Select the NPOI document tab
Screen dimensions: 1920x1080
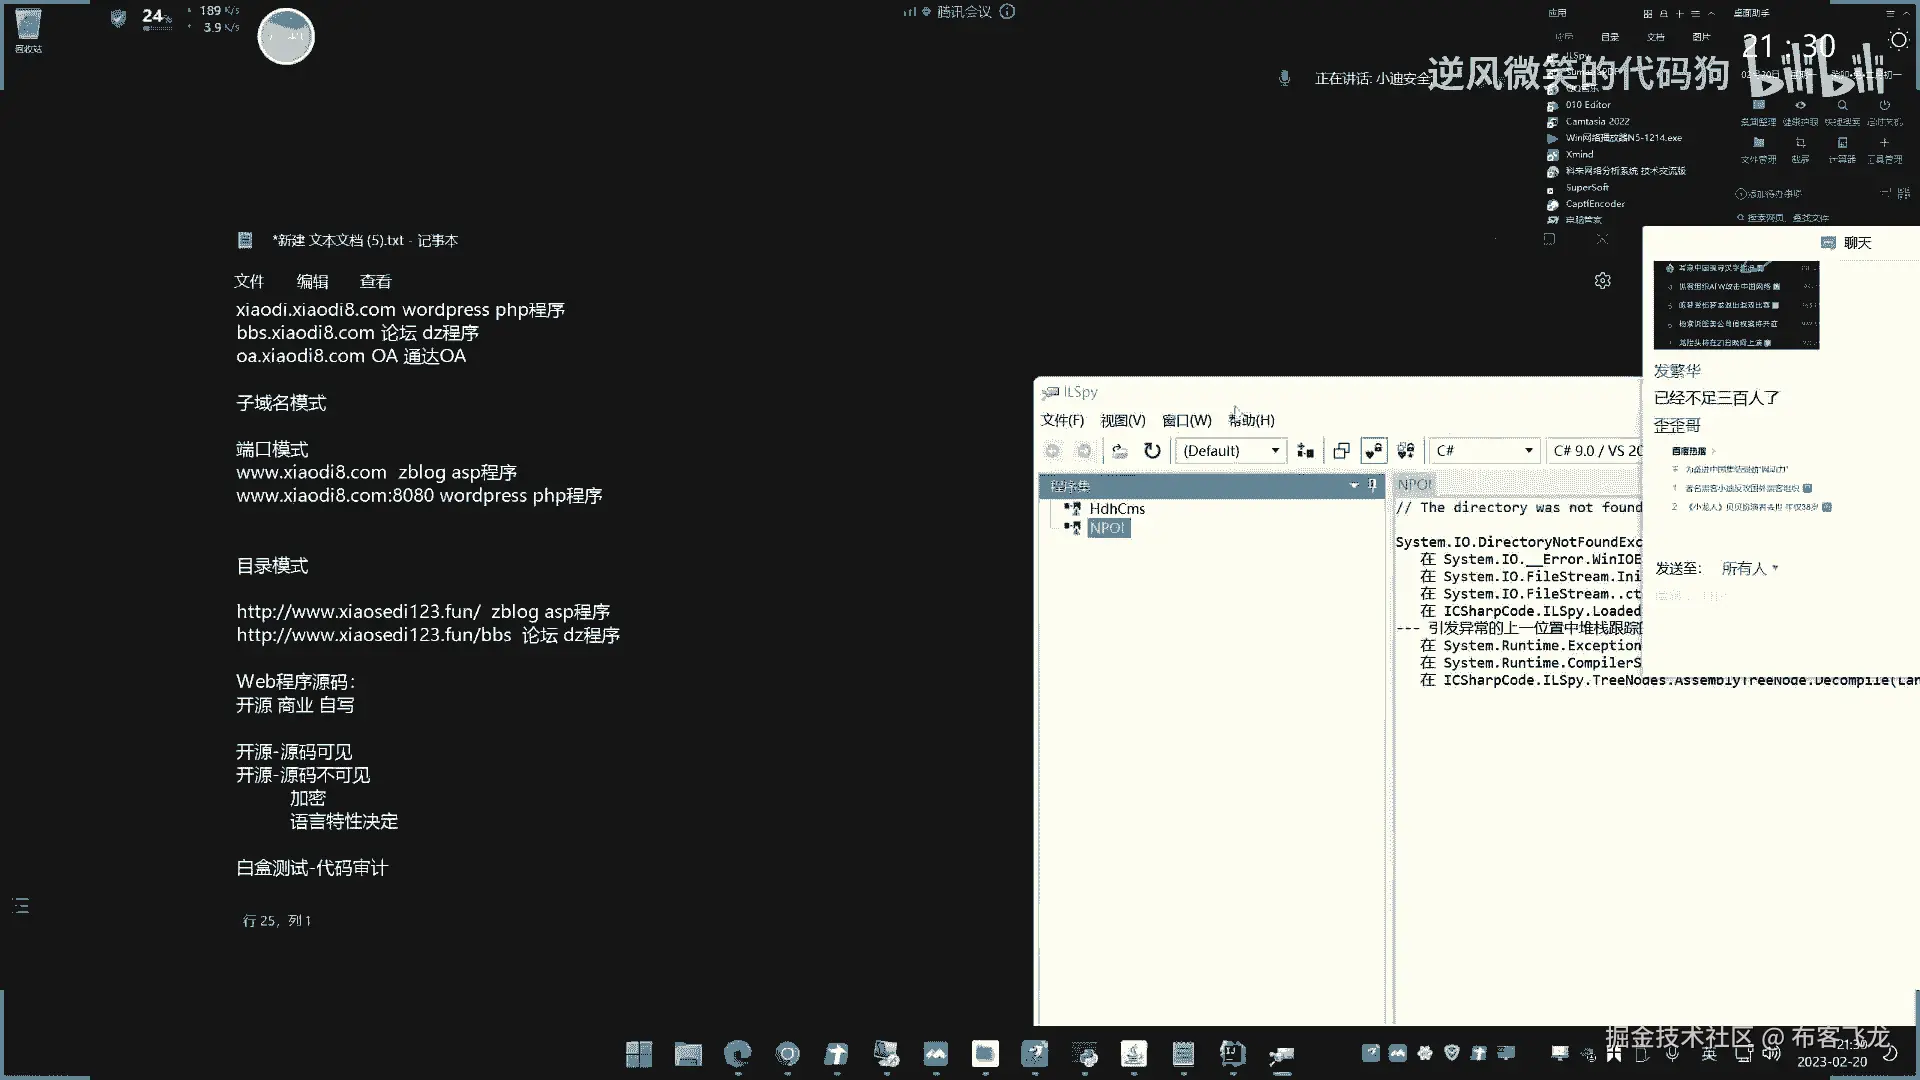coord(1414,484)
